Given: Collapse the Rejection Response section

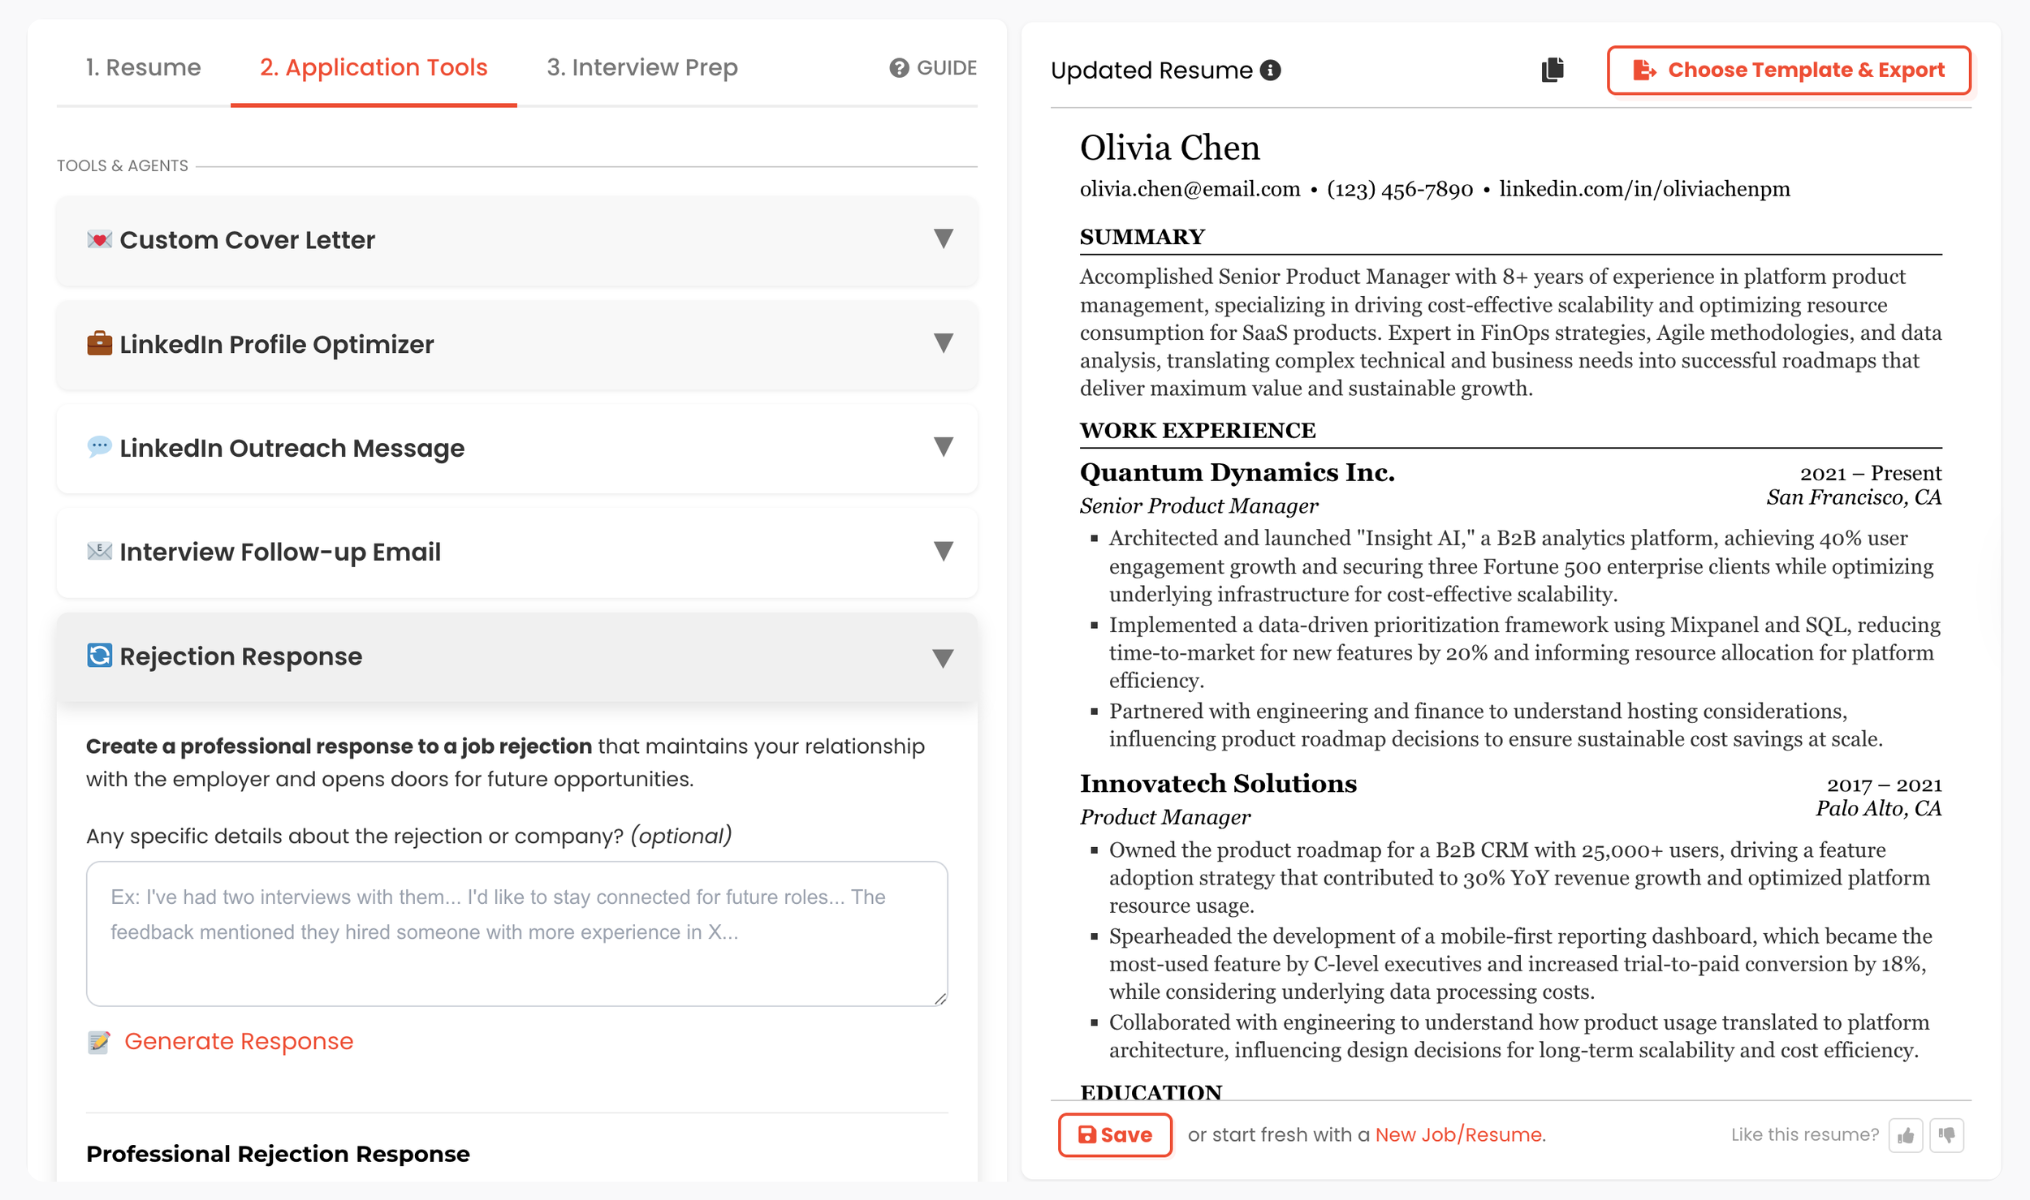Looking at the screenshot, I should point(941,657).
